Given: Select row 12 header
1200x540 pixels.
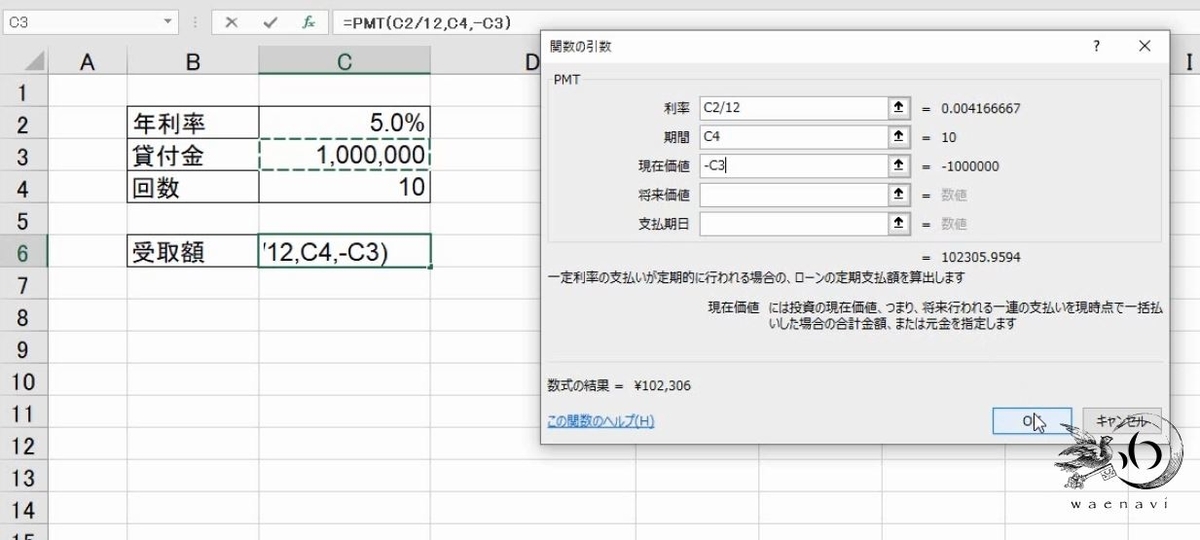Looking at the screenshot, I should click(x=24, y=446).
